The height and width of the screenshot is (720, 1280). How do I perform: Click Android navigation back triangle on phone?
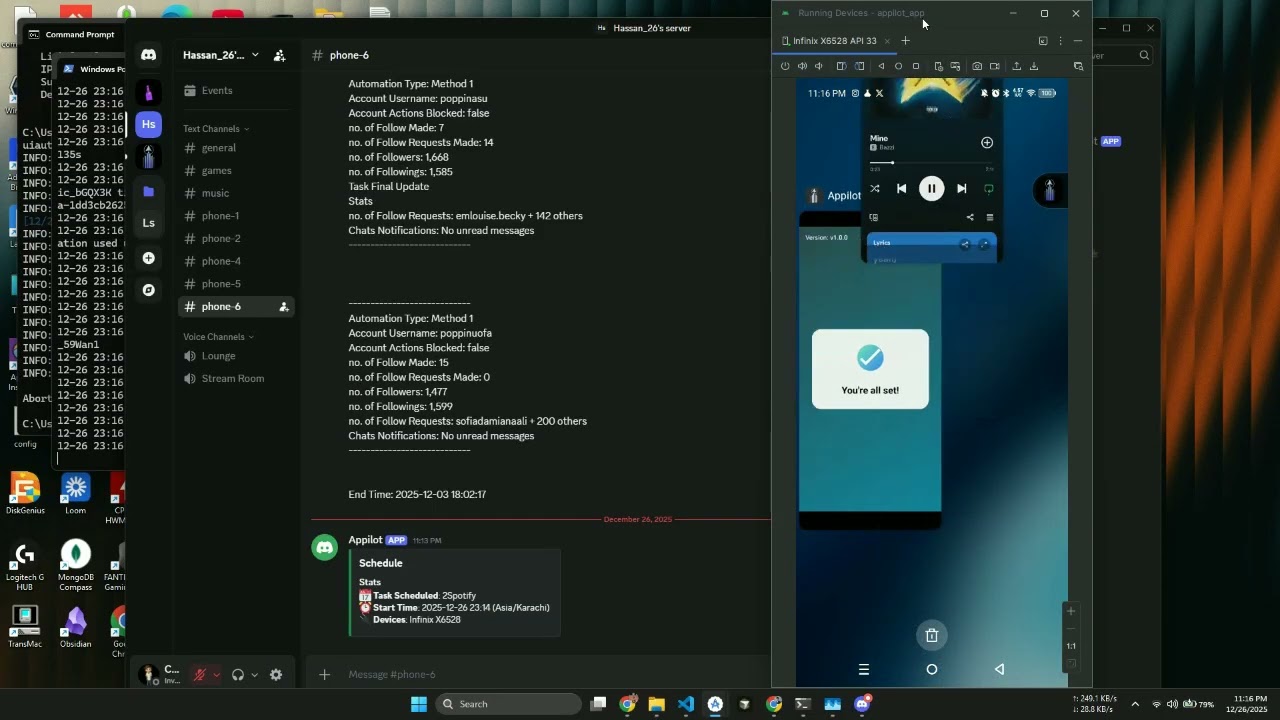tap(999, 670)
